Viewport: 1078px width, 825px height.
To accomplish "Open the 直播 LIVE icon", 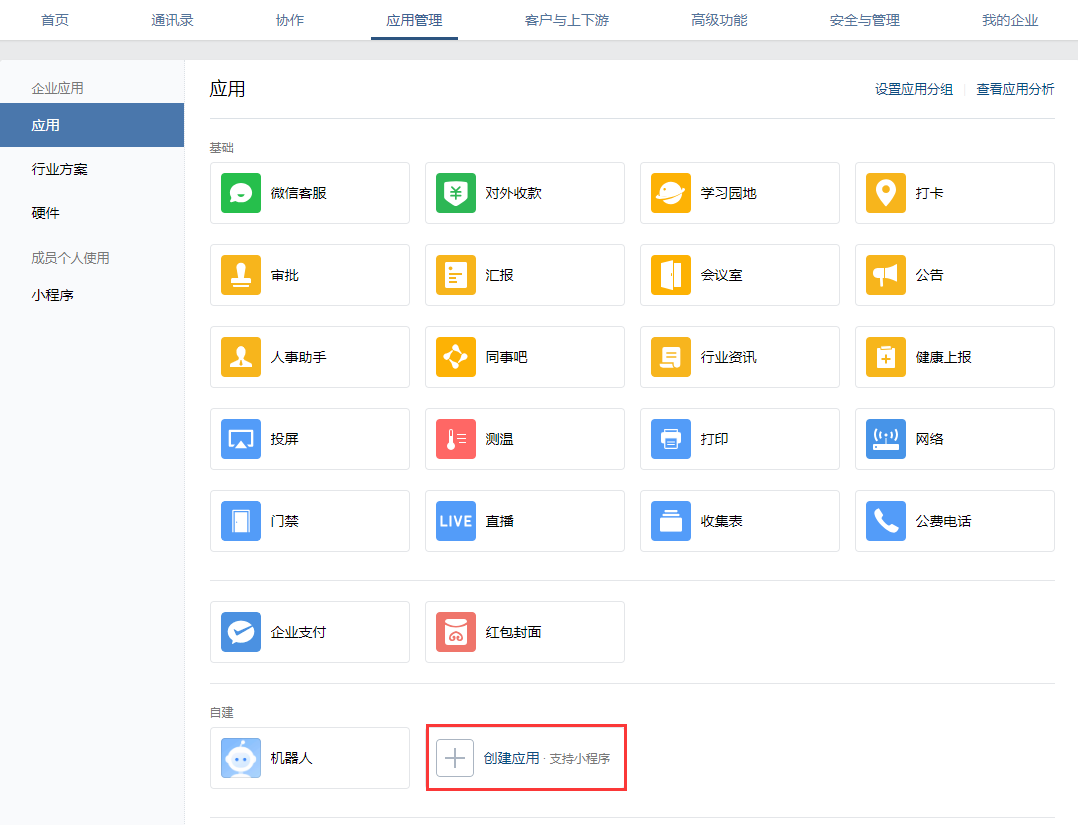I will tap(456, 521).
